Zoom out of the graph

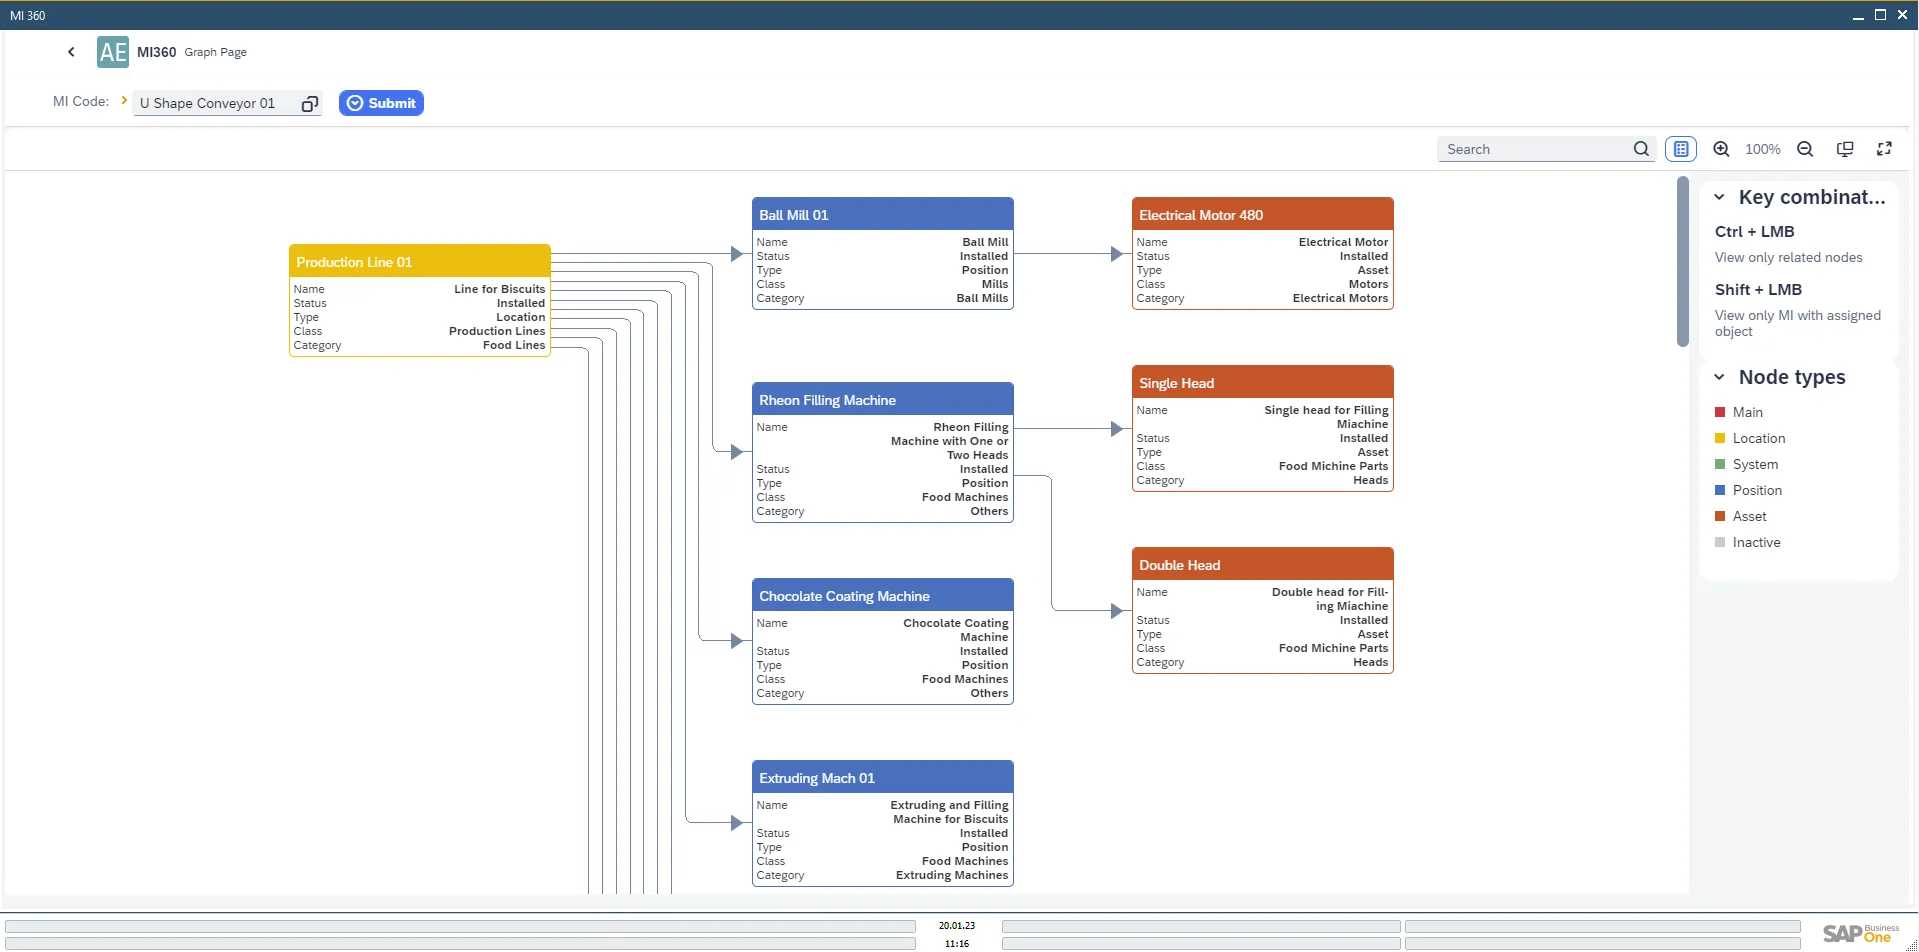[1805, 149]
